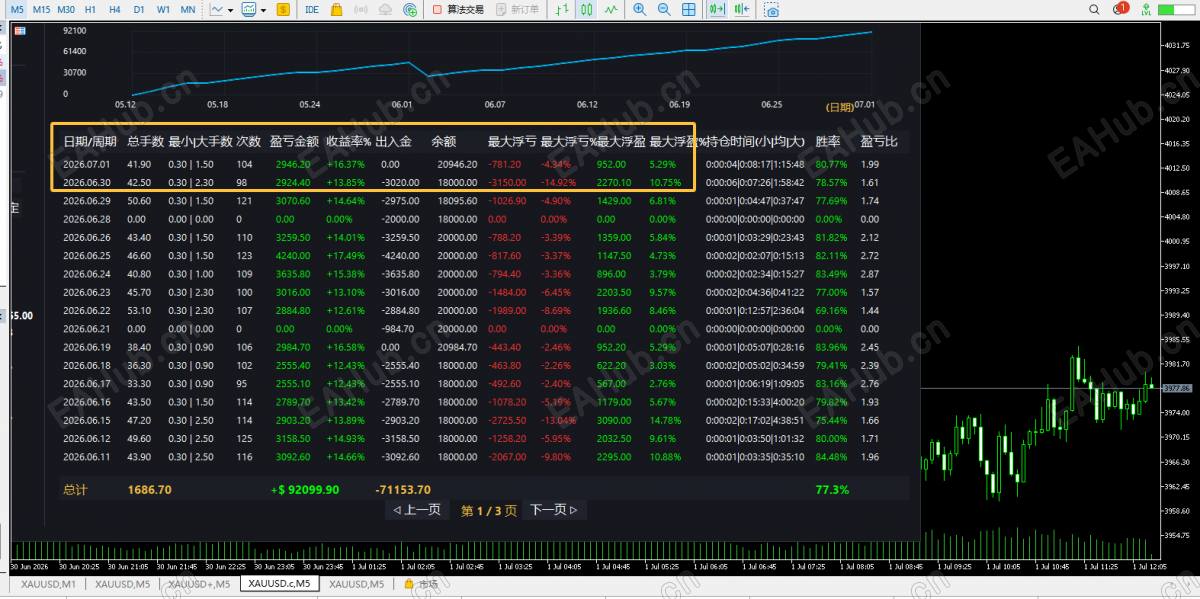Click the gold dollar trading icon
Viewport: 1200px width, 599px height.
(283, 9)
